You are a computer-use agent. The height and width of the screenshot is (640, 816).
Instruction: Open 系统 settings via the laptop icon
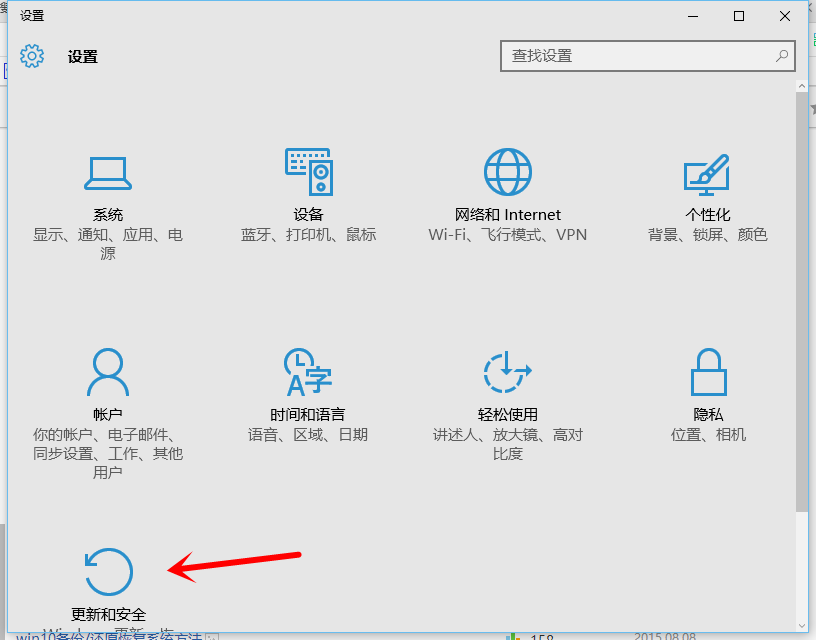(108, 171)
